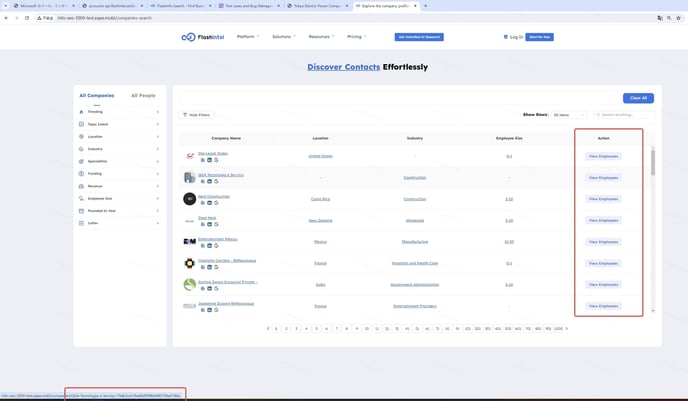
Task: Open the Show Rows items dropdown
Action: click(569, 115)
